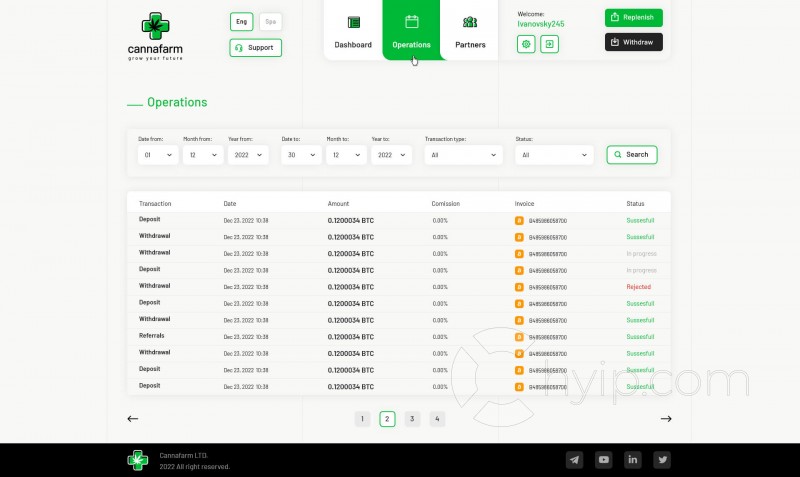The width and height of the screenshot is (800, 477).
Task: Expand the Month from dropdown
Action: [203, 155]
